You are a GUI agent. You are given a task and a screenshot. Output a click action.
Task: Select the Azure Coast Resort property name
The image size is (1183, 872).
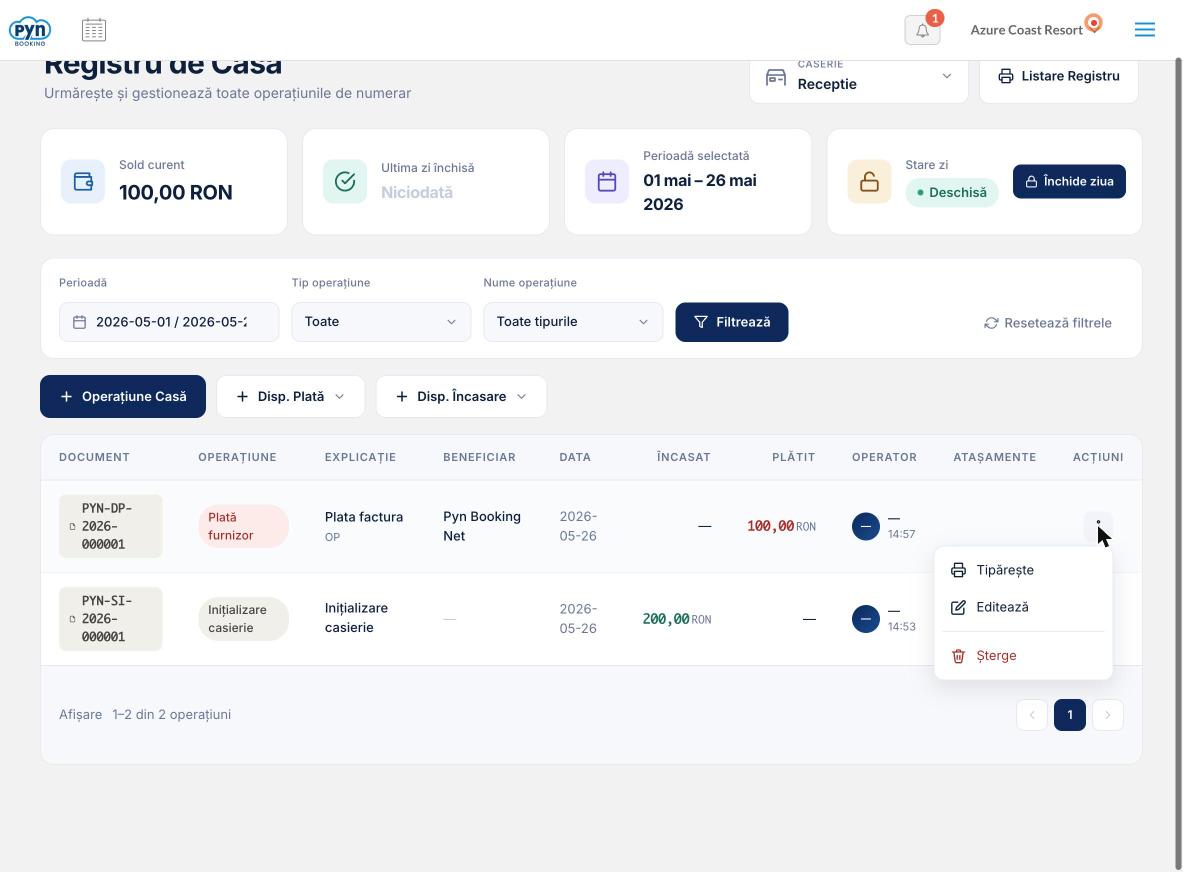[1026, 30]
